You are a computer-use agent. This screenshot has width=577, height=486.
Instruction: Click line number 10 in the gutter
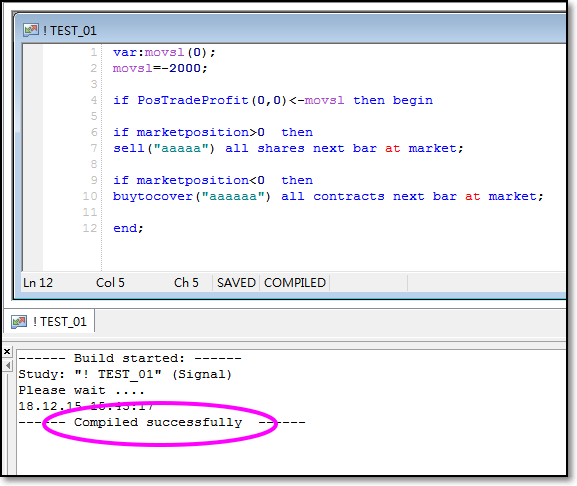[90, 196]
